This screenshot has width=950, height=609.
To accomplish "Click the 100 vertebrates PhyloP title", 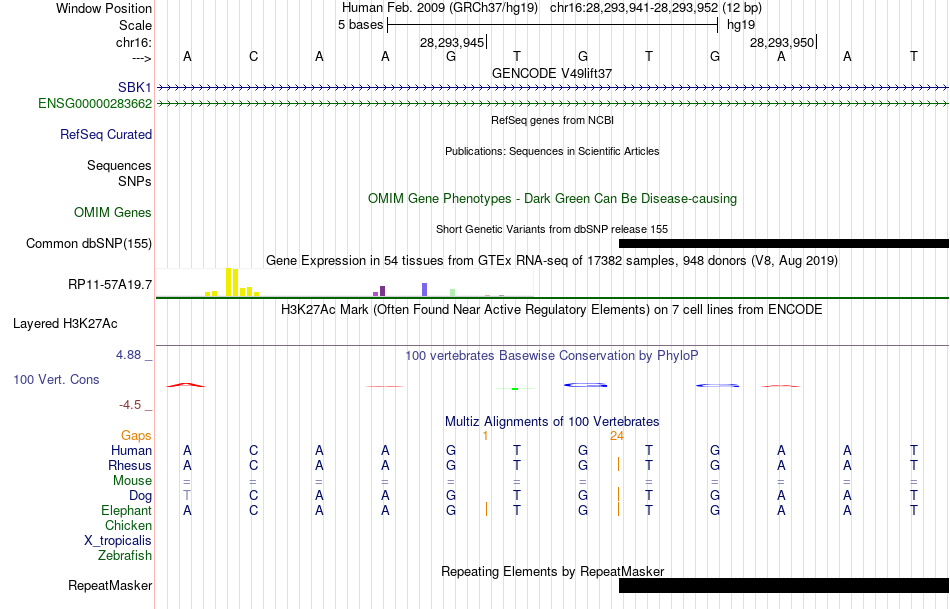I will point(552,356).
